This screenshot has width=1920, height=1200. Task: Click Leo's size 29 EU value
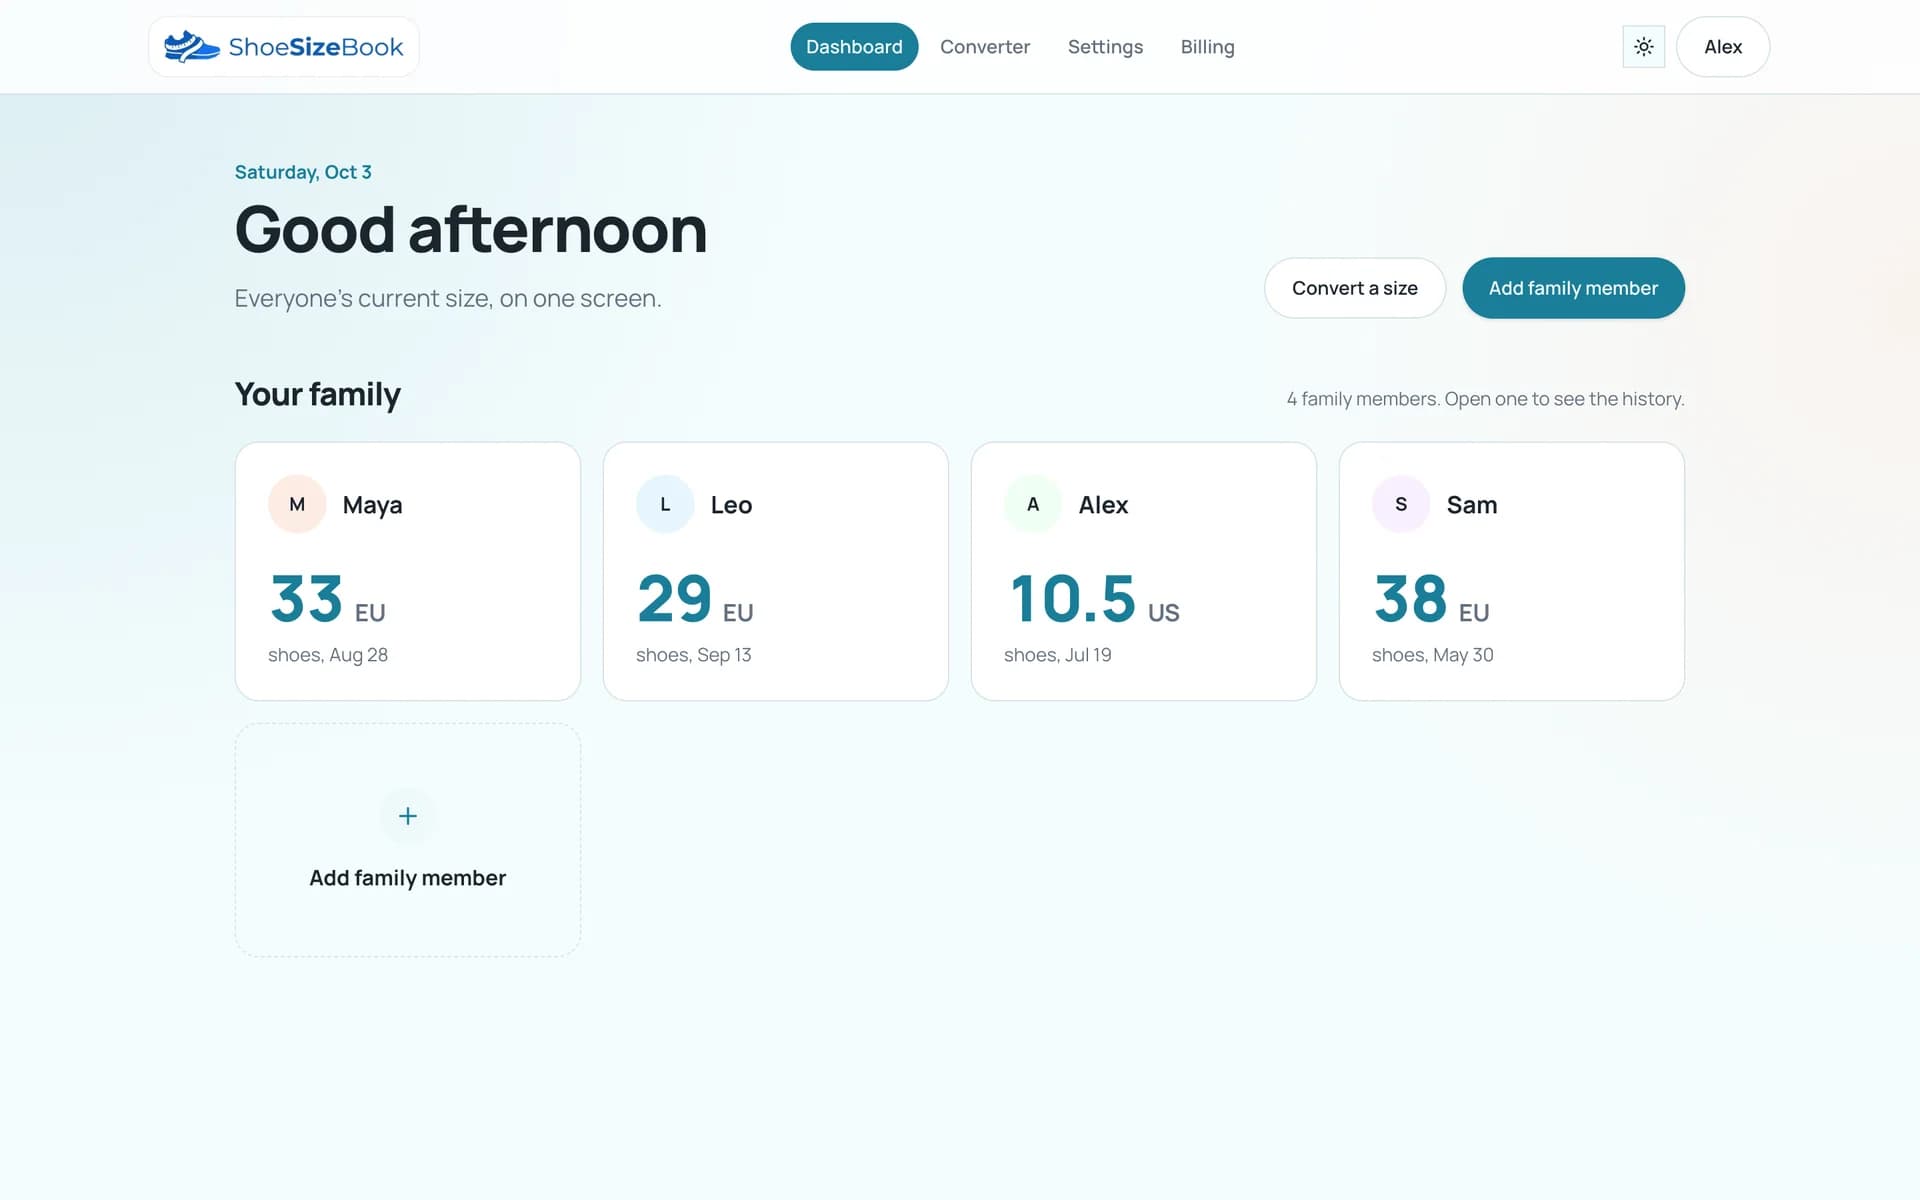point(695,599)
